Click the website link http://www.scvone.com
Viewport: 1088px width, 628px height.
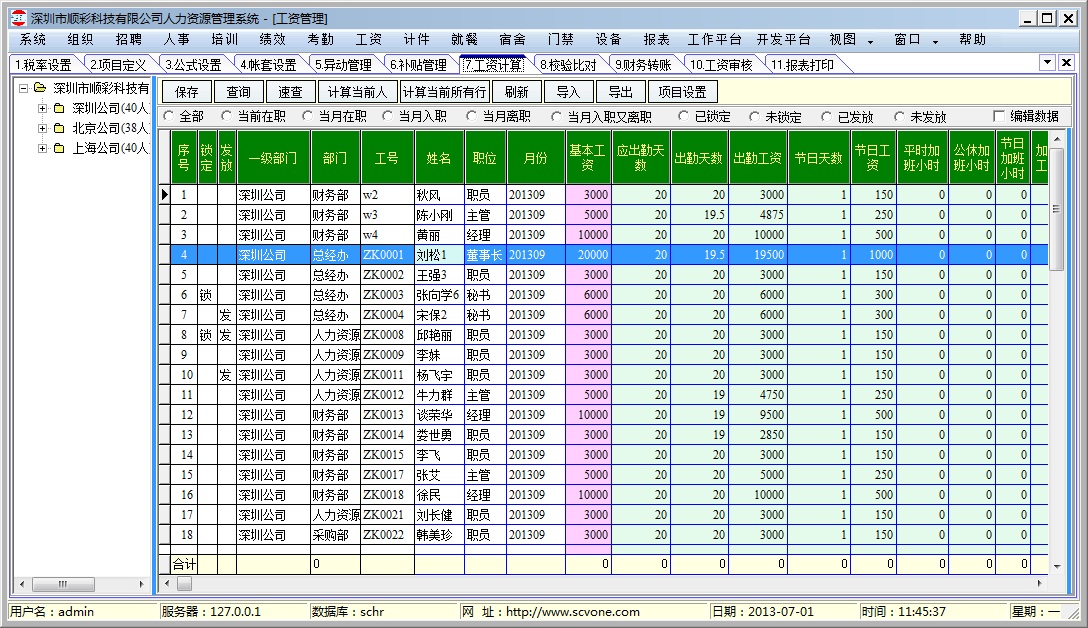(572, 612)
